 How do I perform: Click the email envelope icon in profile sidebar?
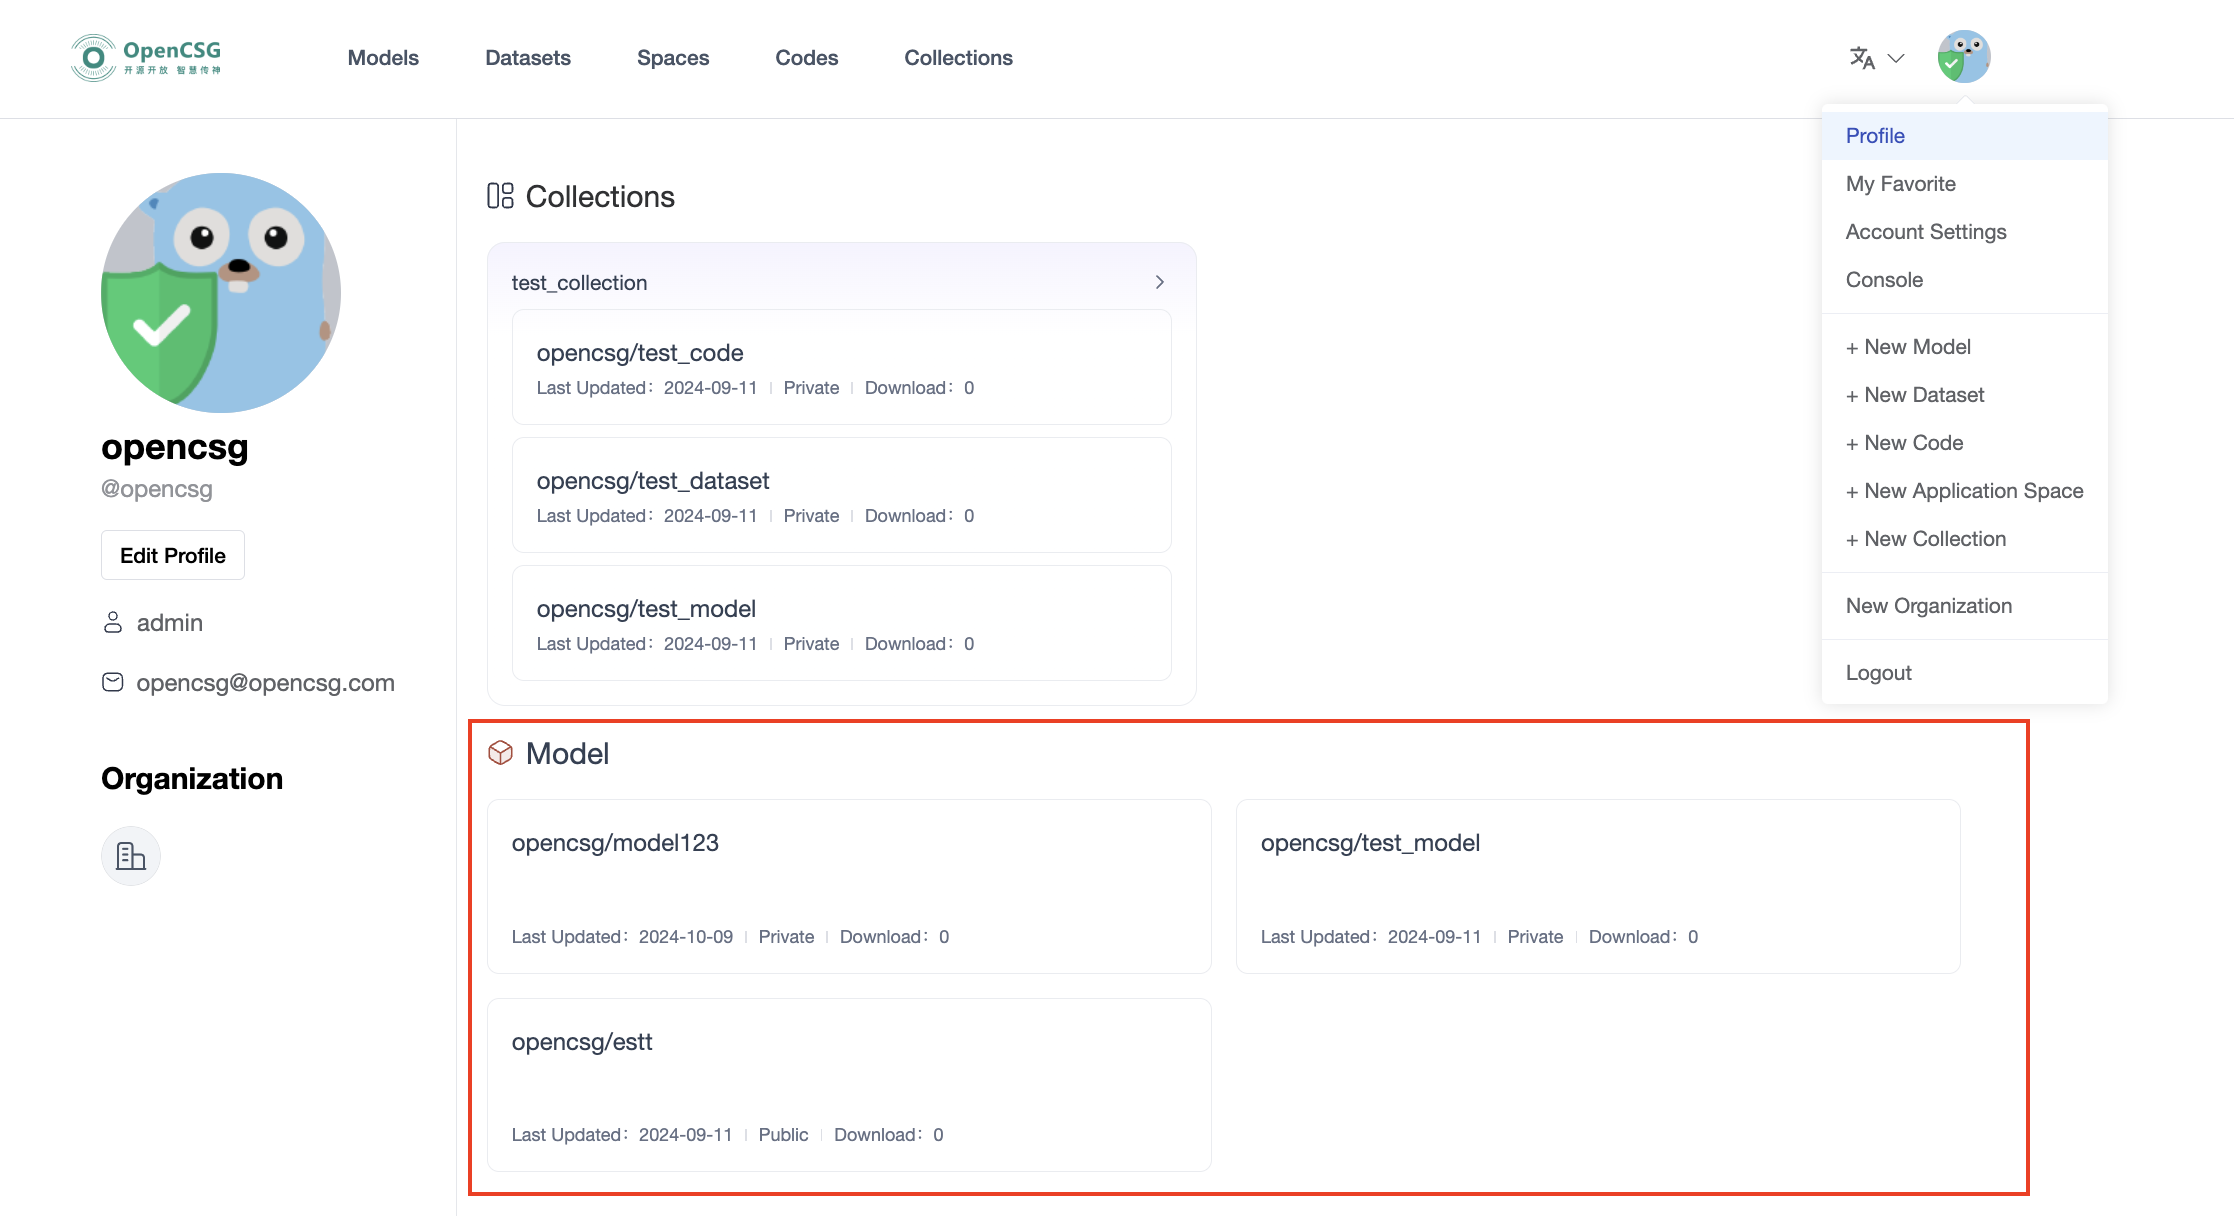click(113, 682)
